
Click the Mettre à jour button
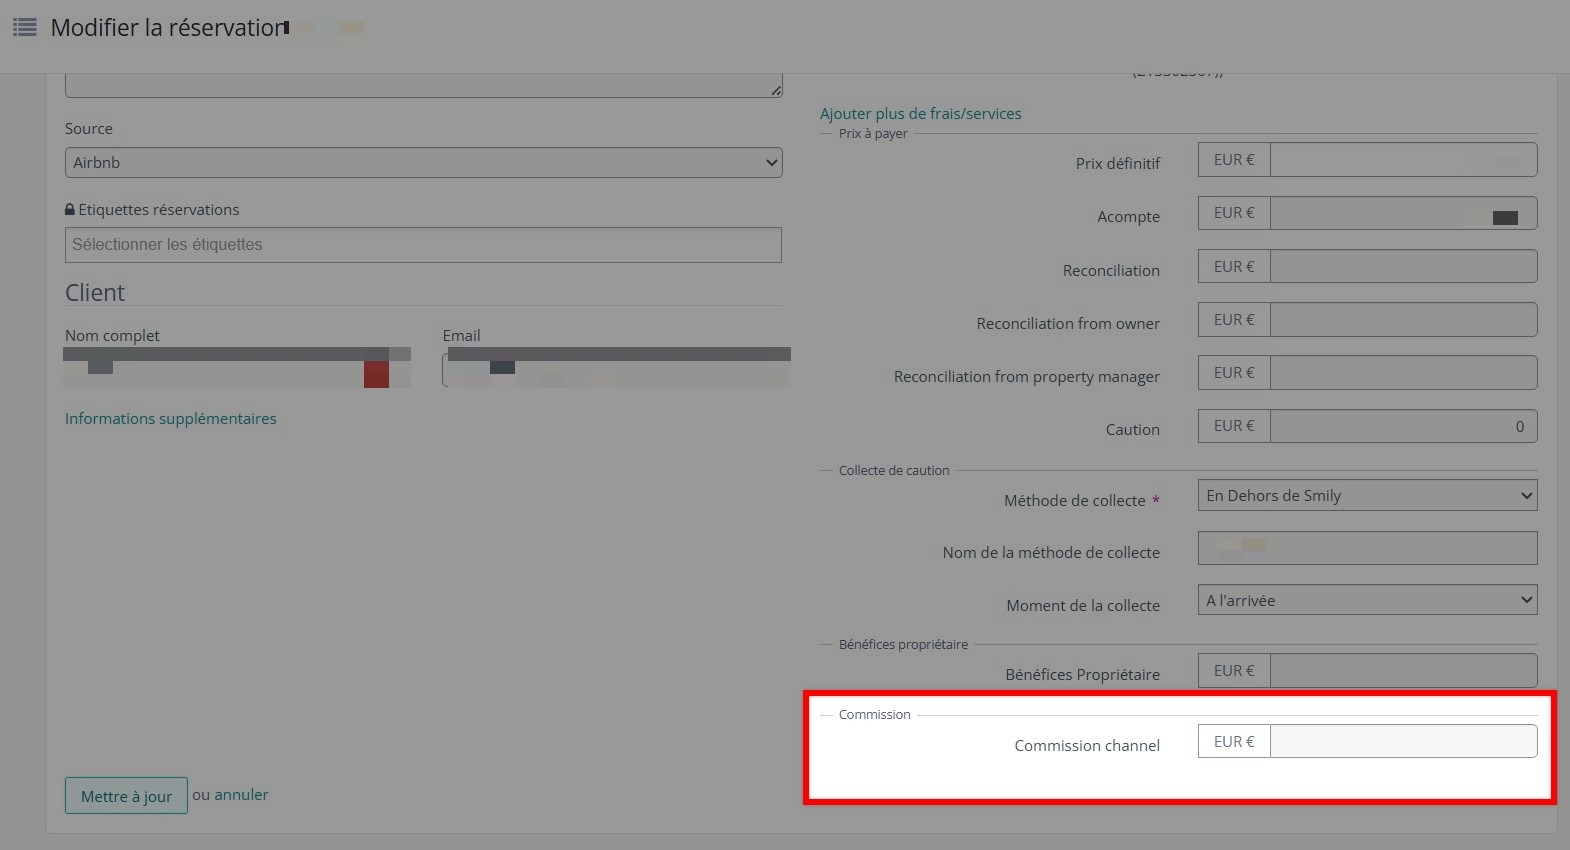126,796
